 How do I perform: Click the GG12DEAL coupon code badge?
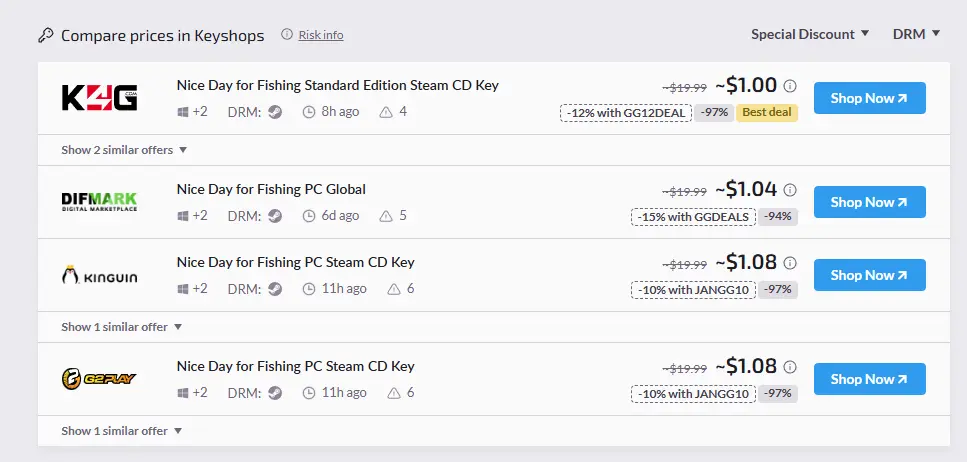pos(626,113)
